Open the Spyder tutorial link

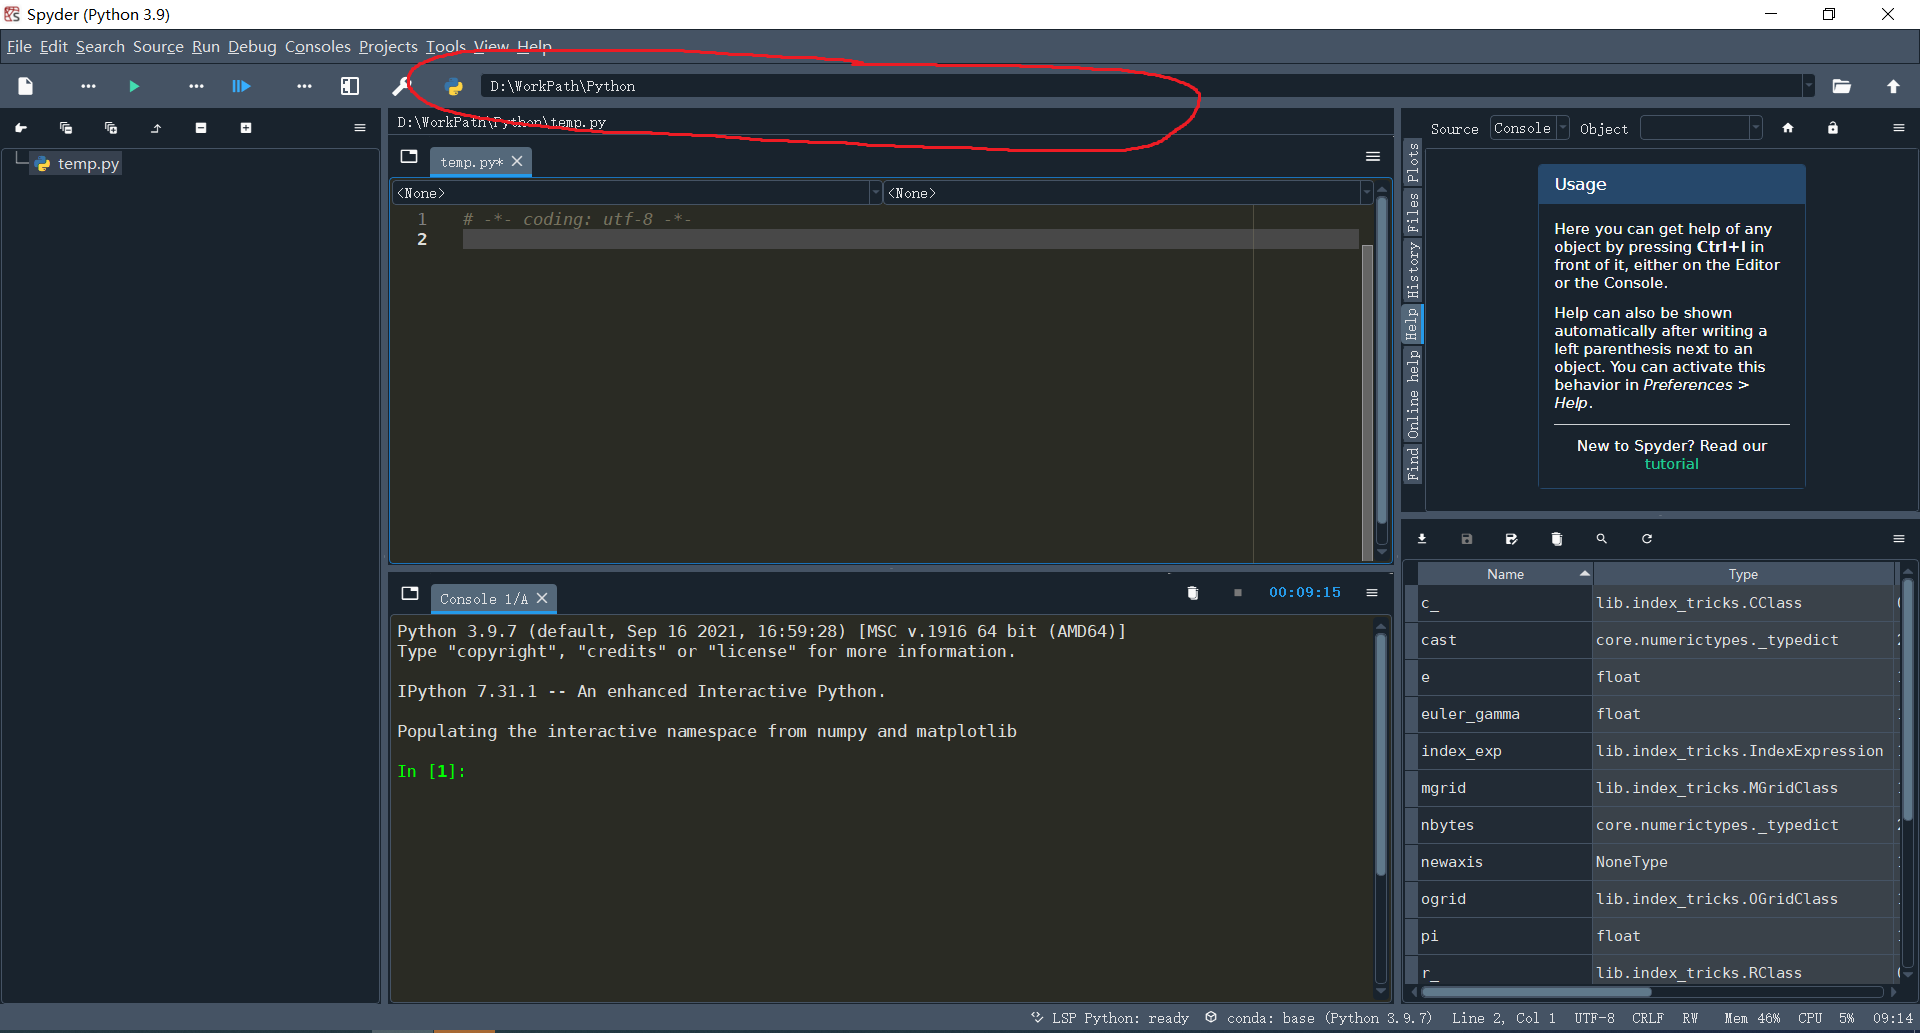tap(1670, 463)
